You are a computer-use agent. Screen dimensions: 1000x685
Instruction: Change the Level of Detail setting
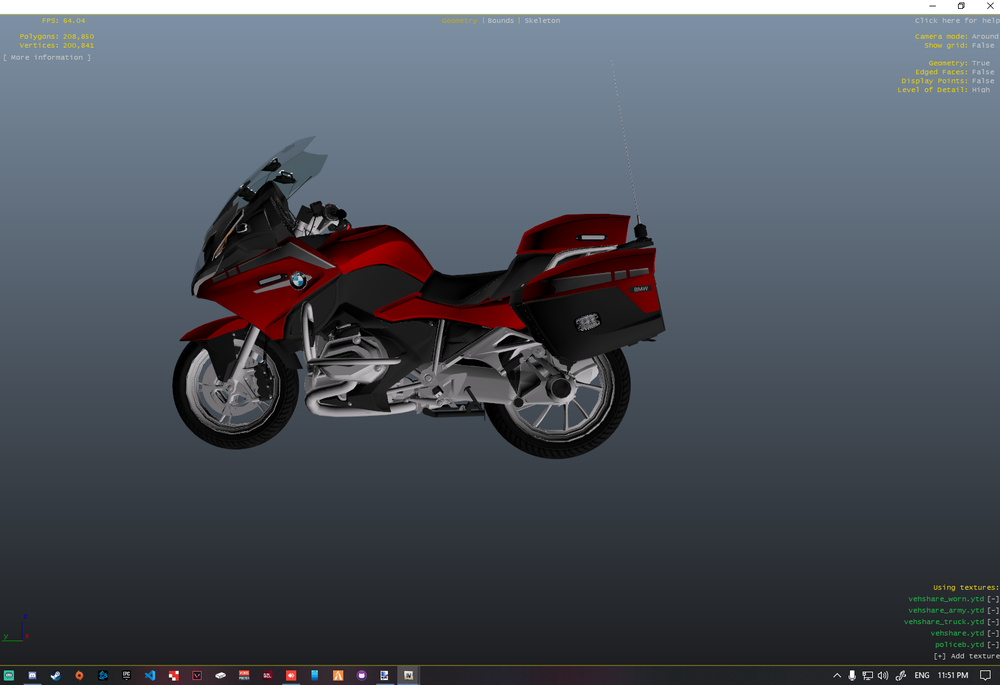point(980,89)
